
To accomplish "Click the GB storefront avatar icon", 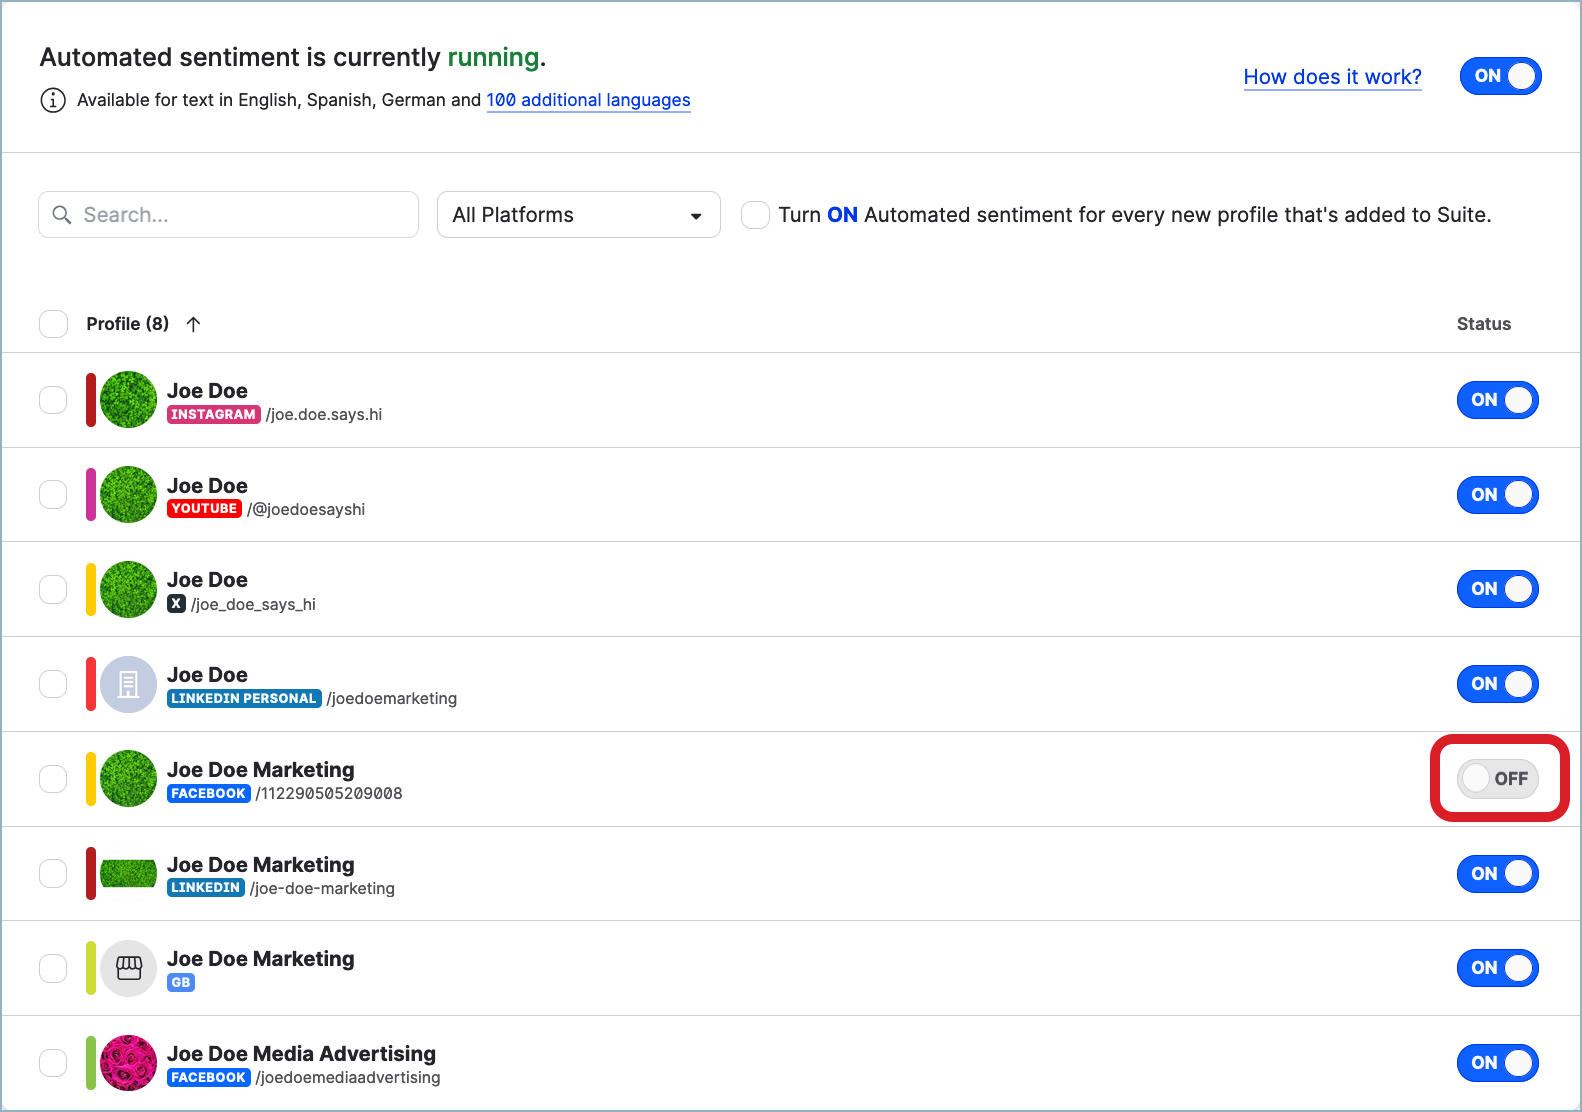I will 129,968.
